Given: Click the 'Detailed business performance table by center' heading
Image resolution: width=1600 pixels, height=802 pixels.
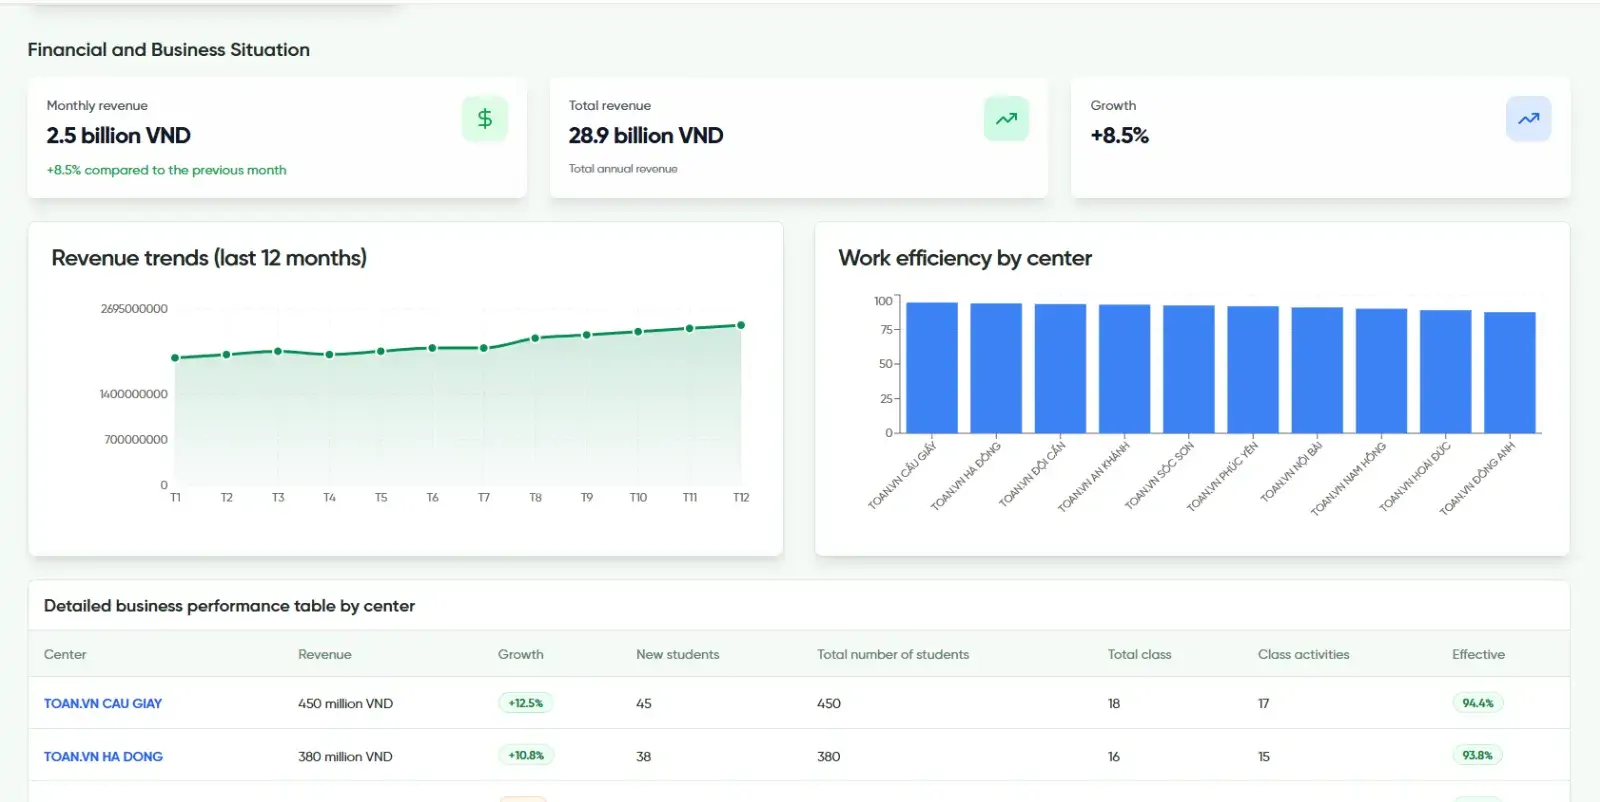Looking at the screenshot, I should click(x=229, y=606).
